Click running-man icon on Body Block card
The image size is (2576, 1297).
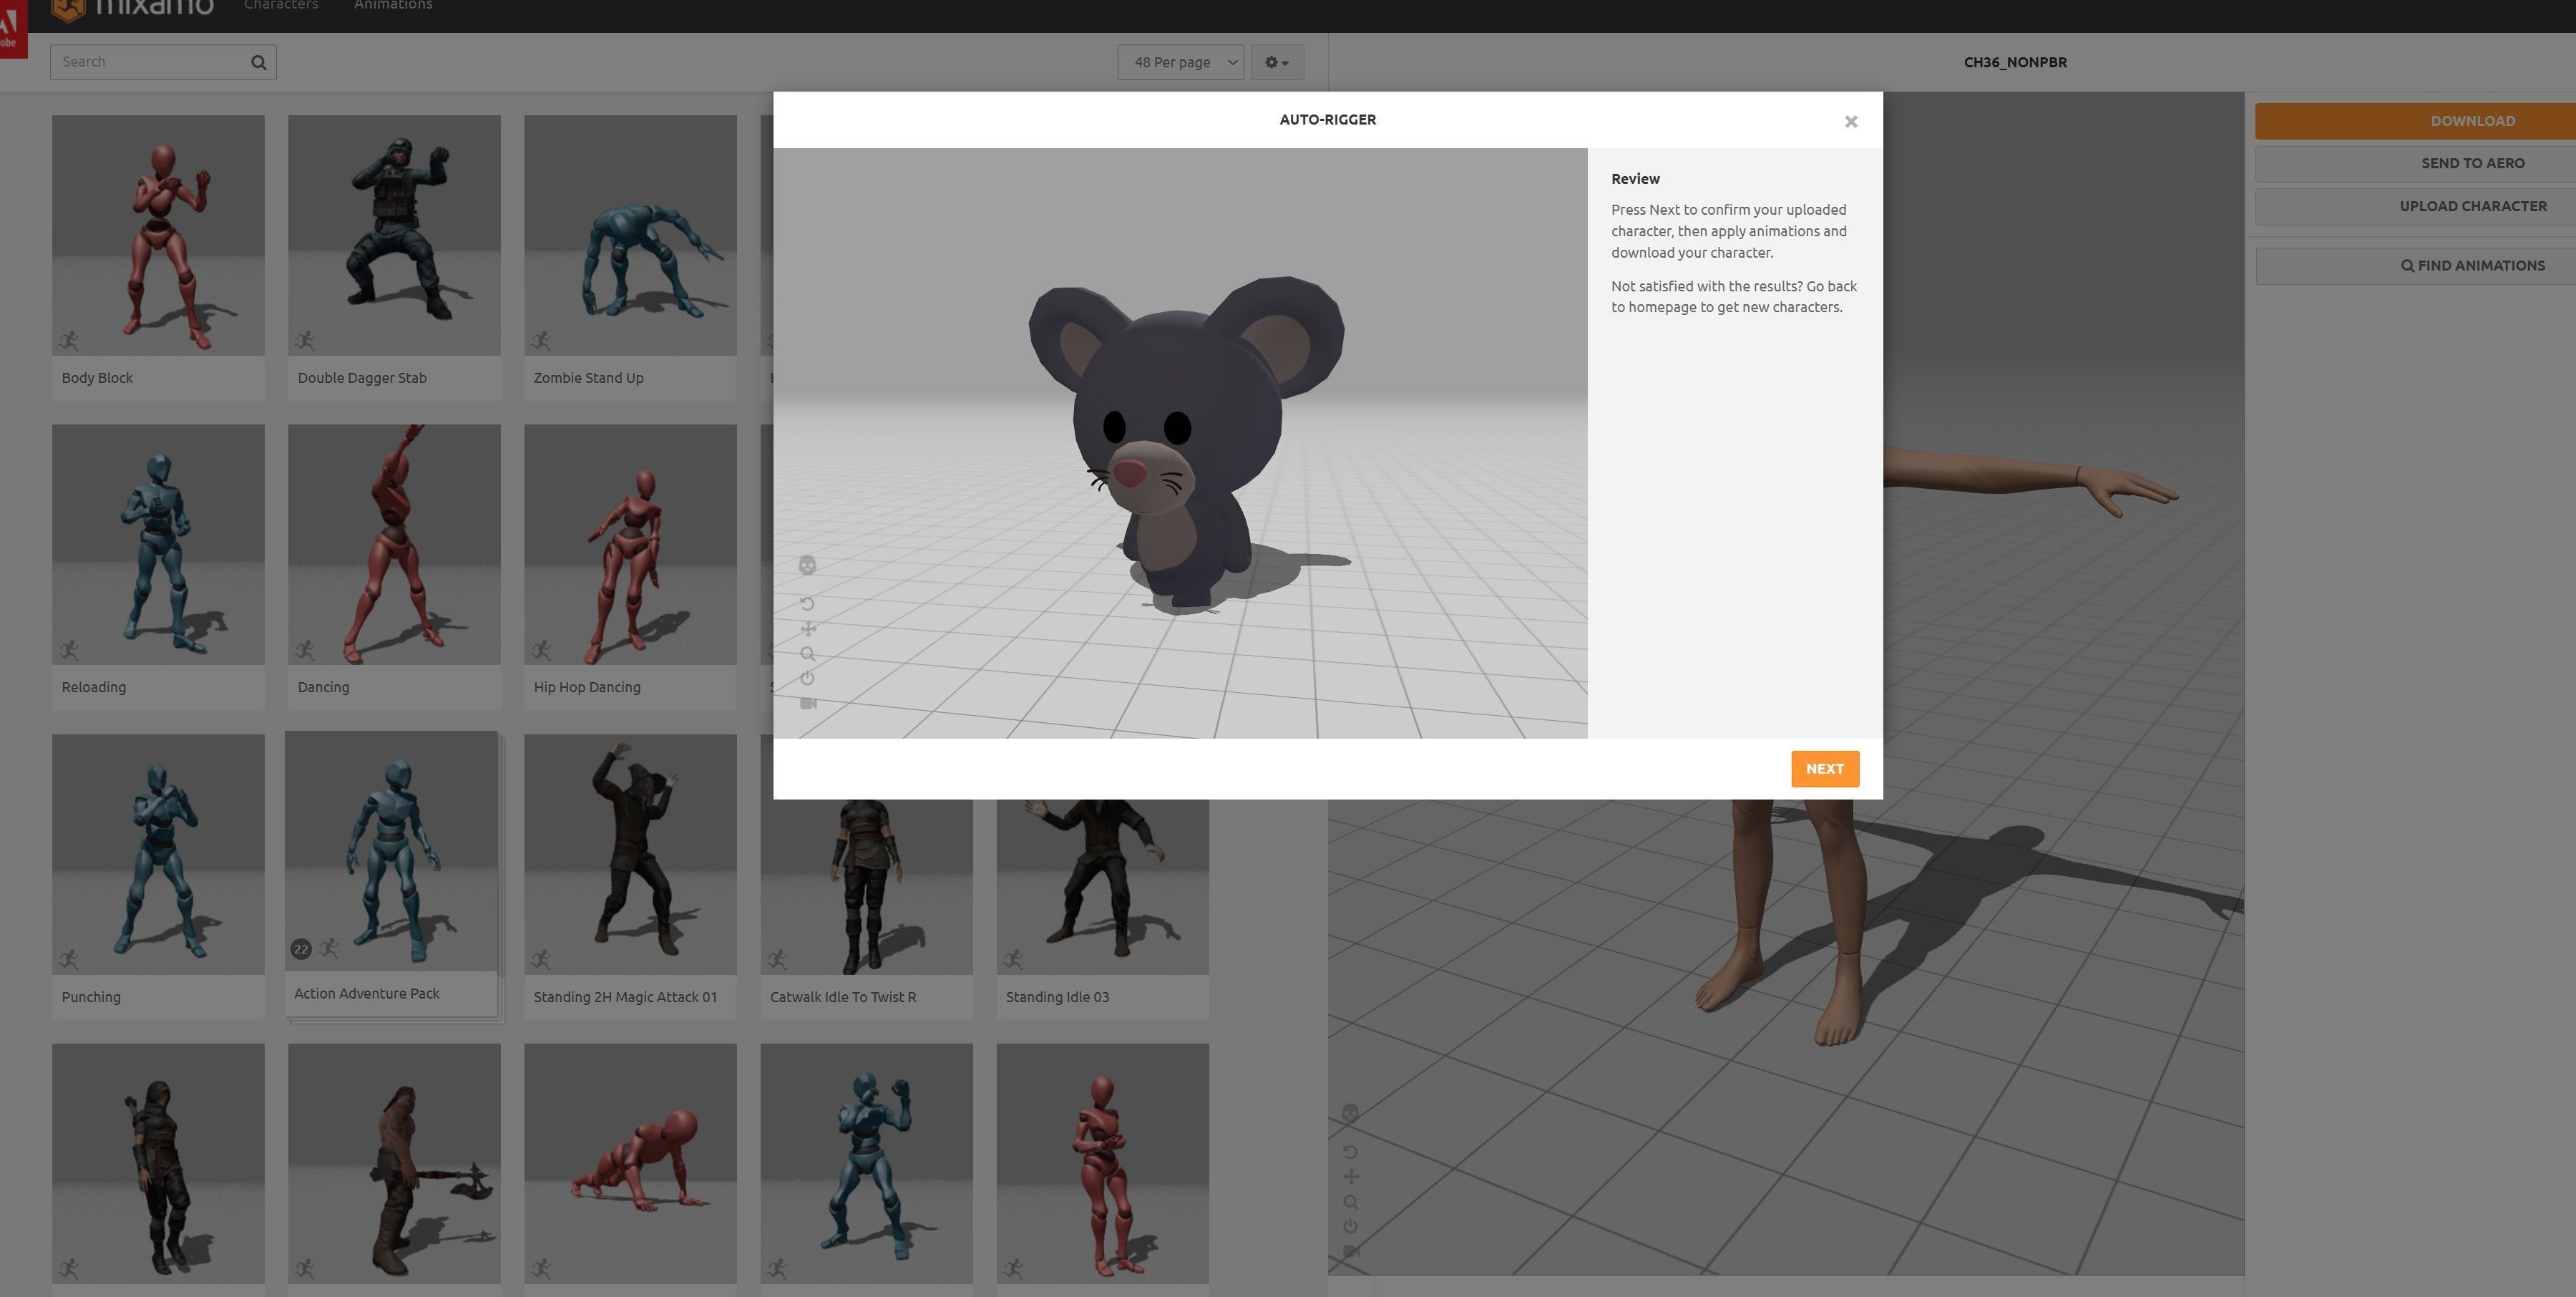click(x=69, y=340)
